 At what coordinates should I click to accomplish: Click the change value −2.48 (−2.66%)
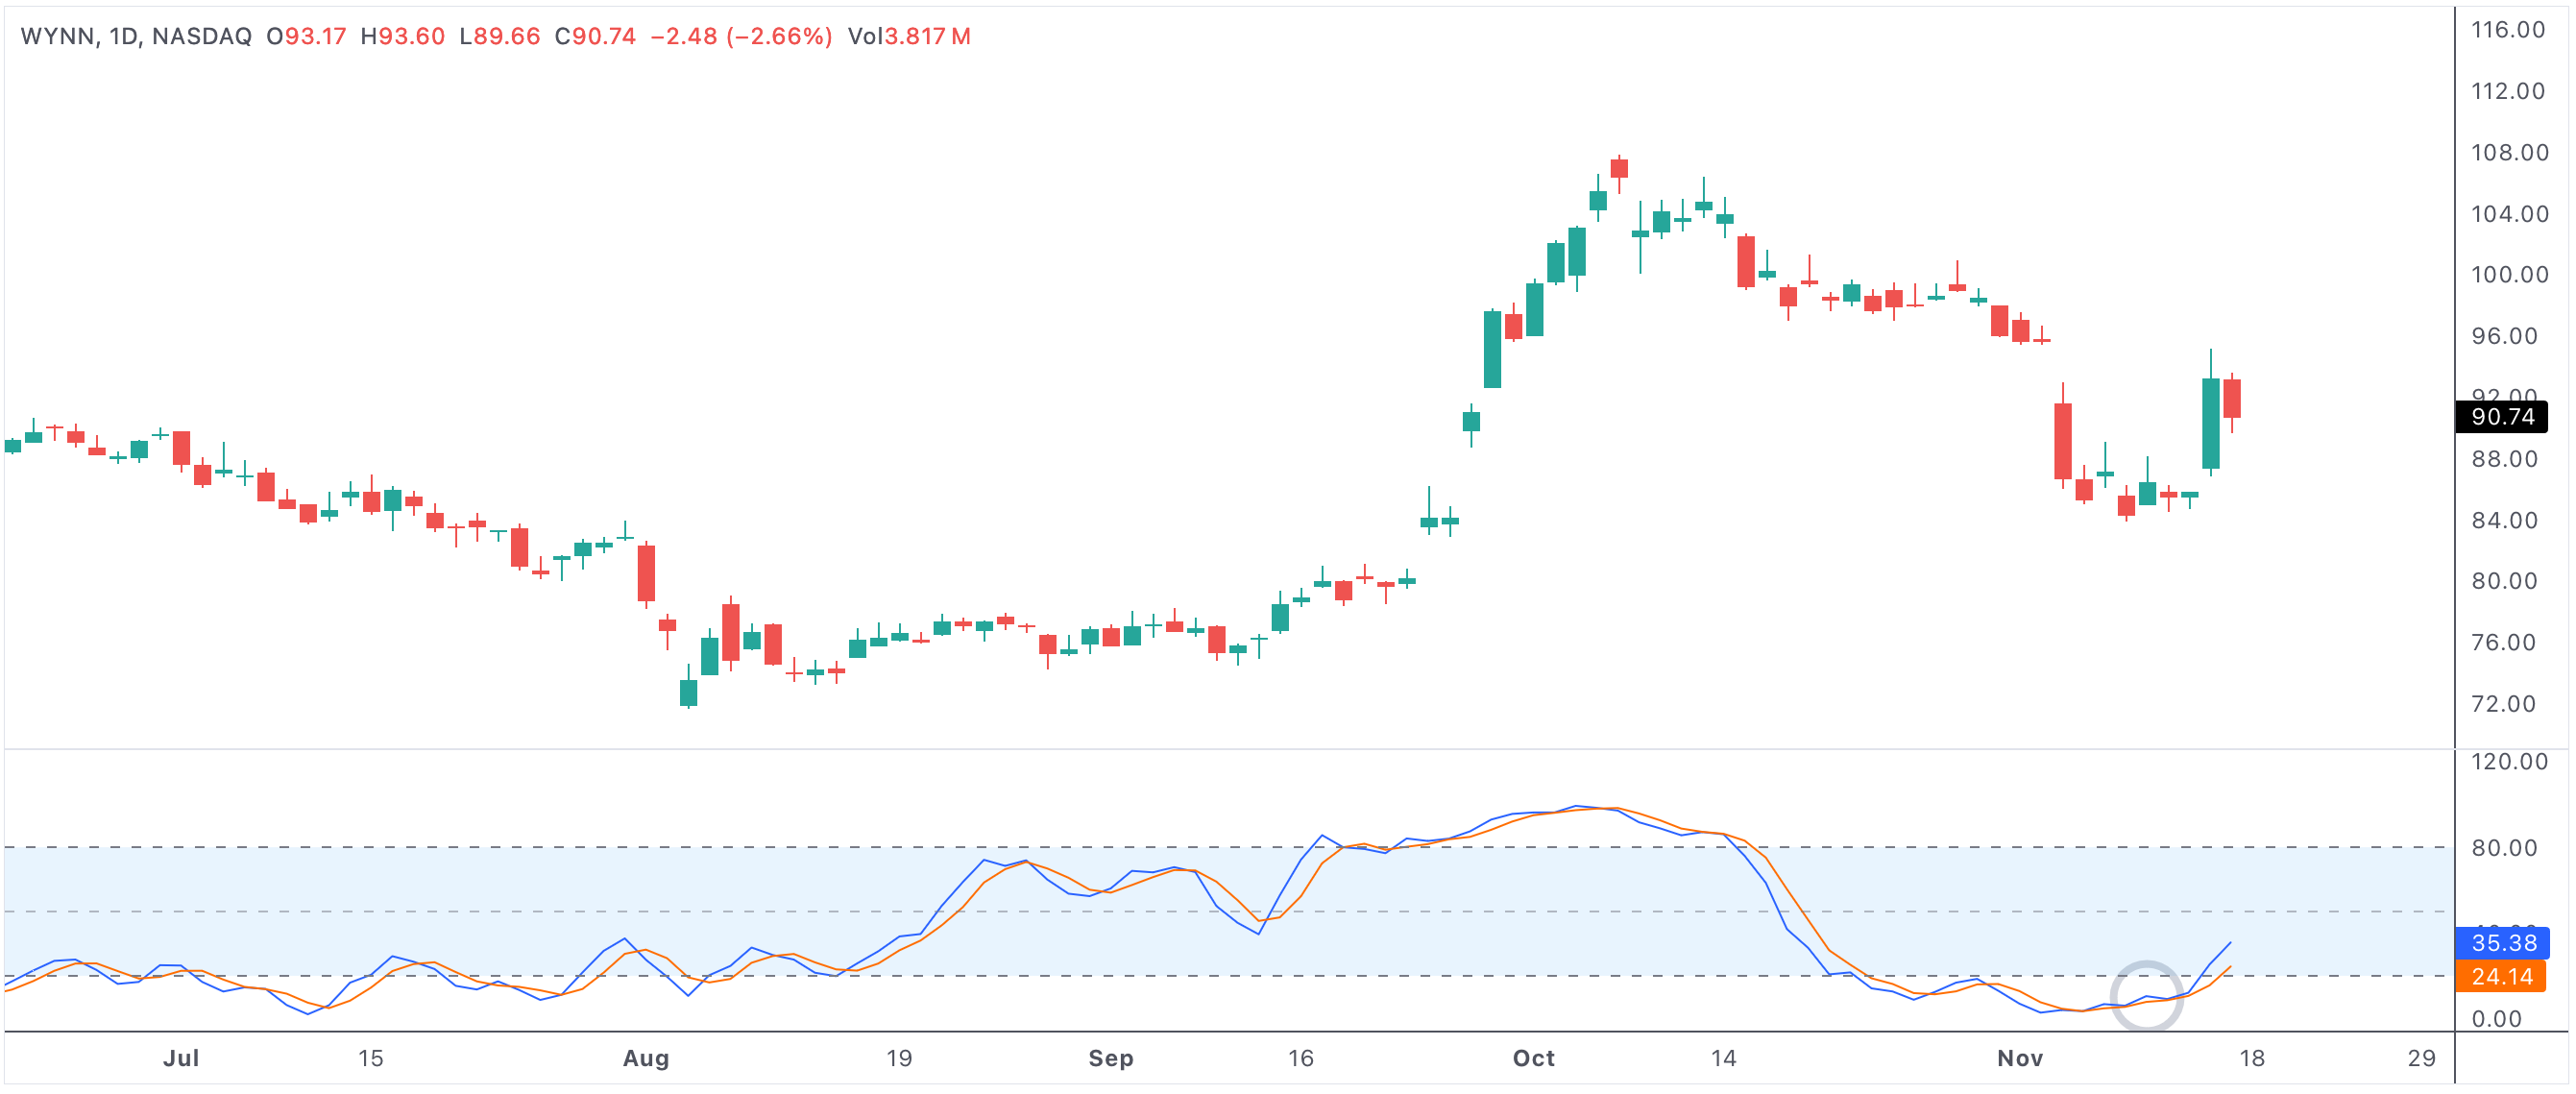(x=741, y=36)
